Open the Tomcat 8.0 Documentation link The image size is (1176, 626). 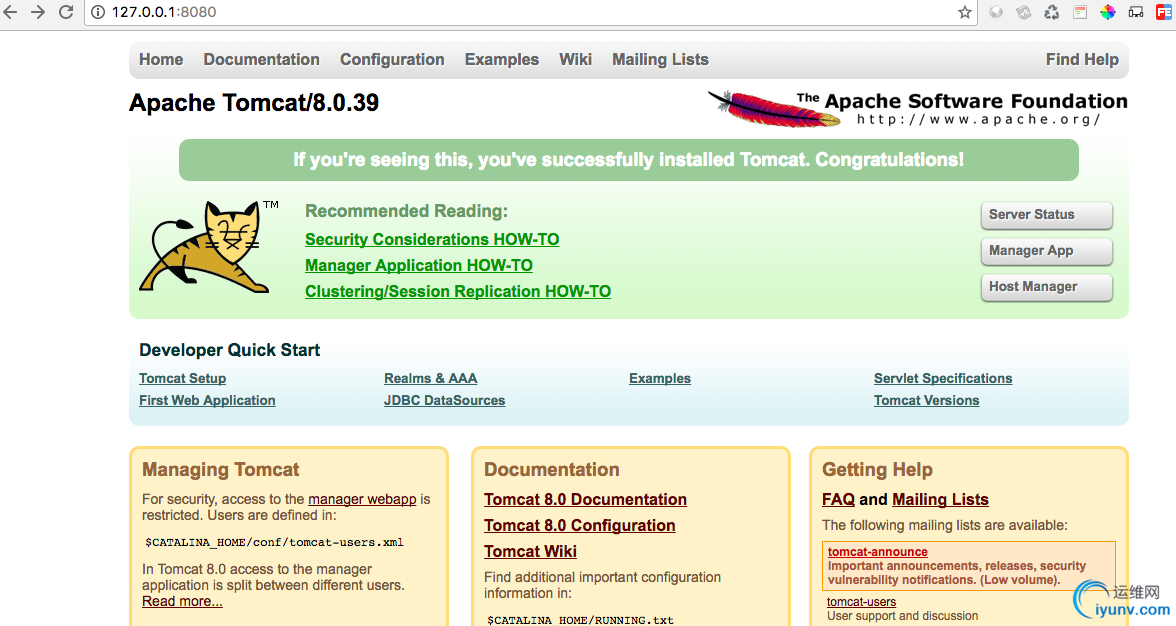coord(585,499)
